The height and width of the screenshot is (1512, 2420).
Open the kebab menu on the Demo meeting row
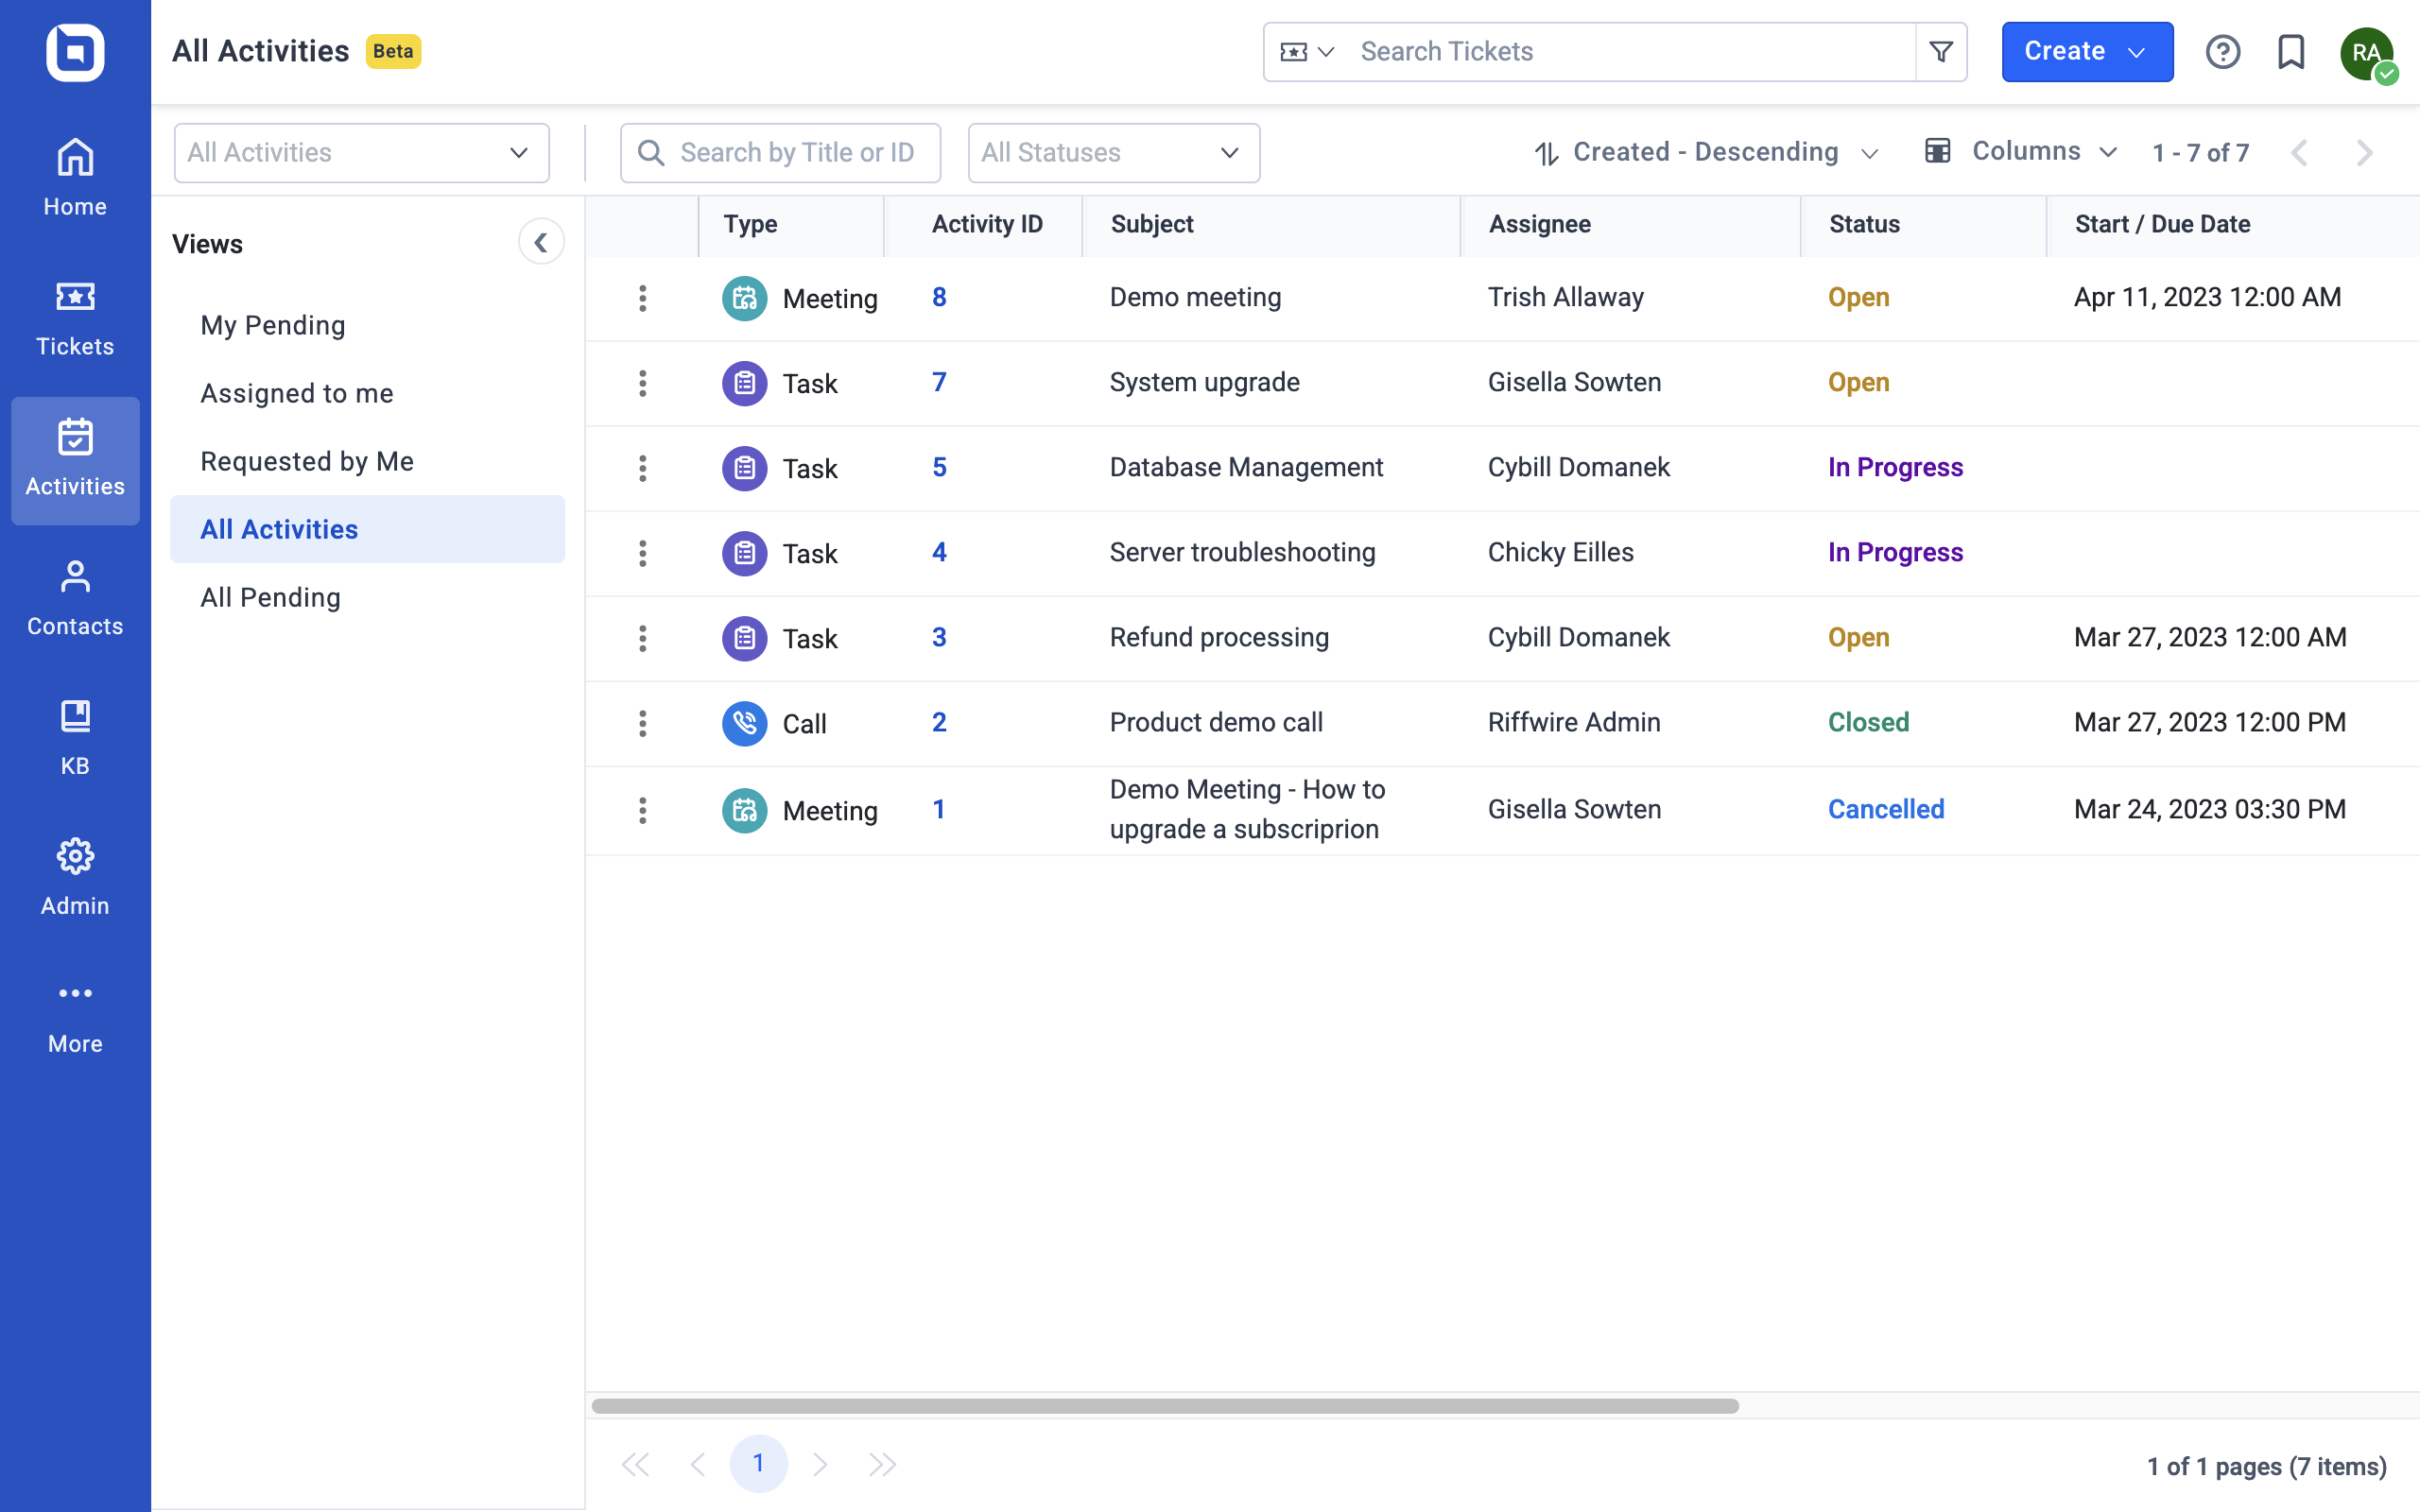click(642, 297)
